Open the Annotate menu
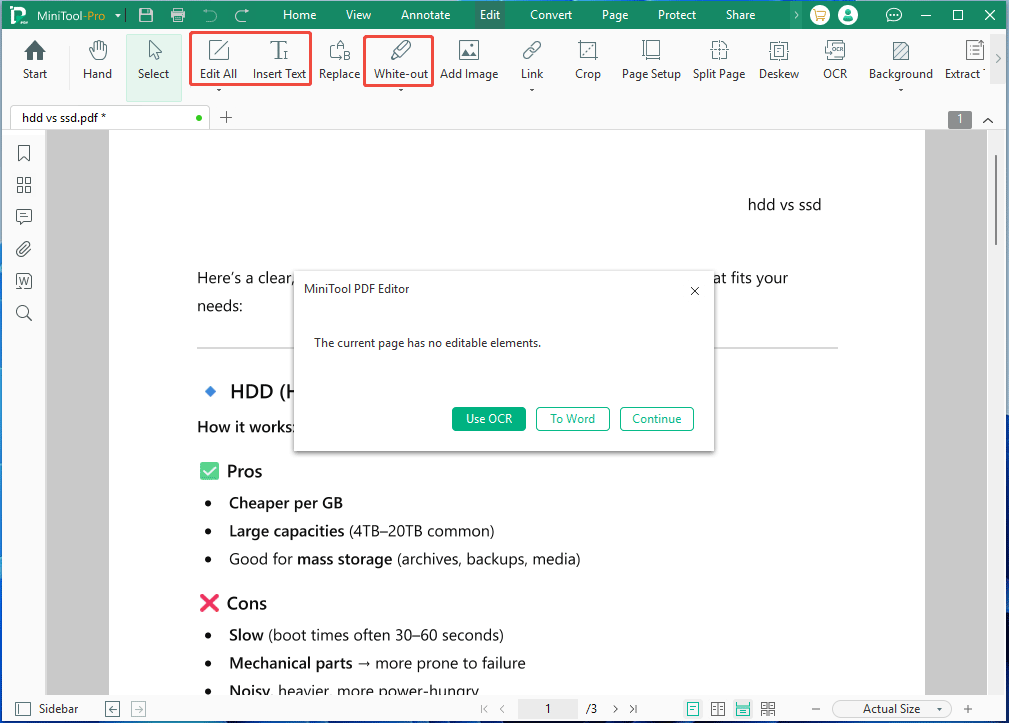 [425, 15]
